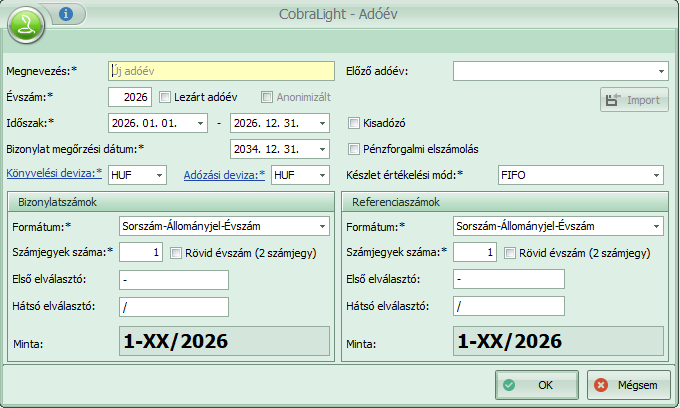
Task: Check the Pénzforgalmi elszámolás option
Action: 354,149
